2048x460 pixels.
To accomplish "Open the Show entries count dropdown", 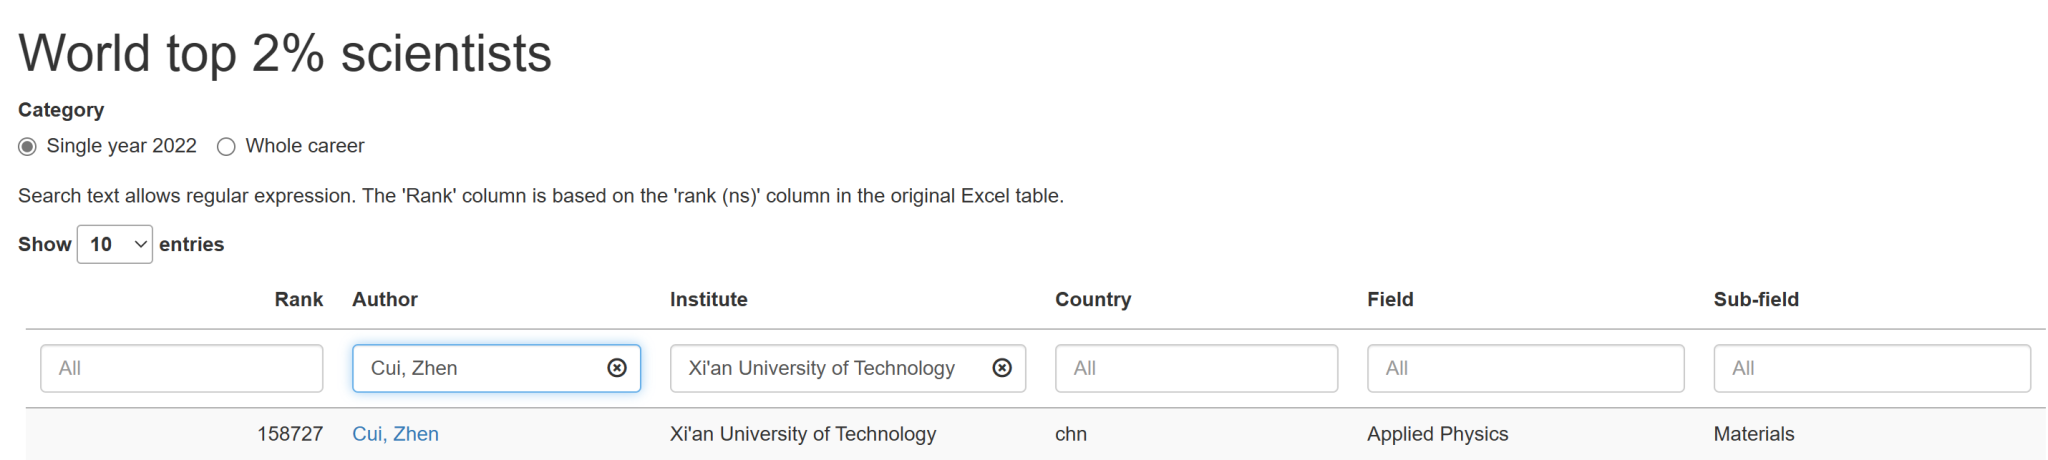I will coord(115,245).
